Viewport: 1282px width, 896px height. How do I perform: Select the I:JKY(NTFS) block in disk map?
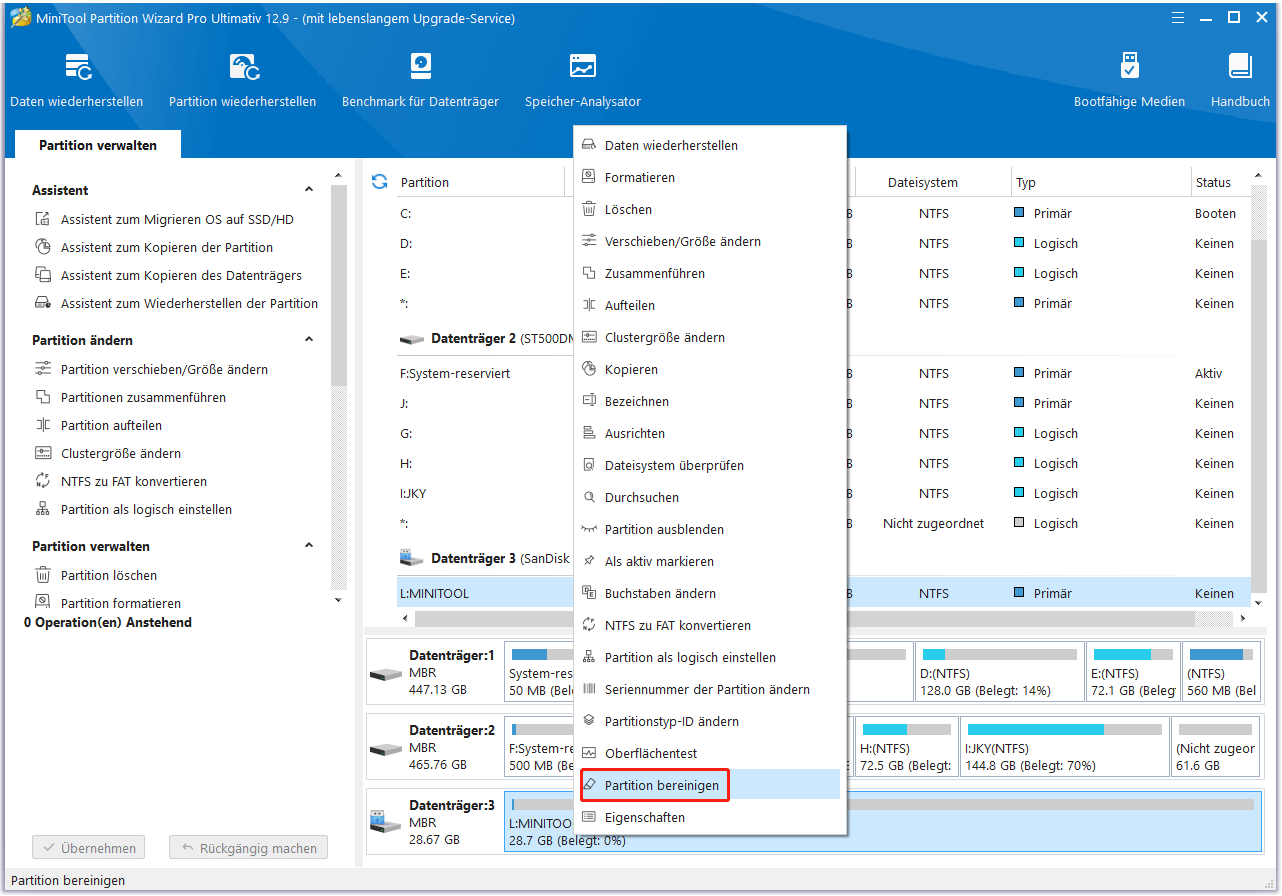1063,747
